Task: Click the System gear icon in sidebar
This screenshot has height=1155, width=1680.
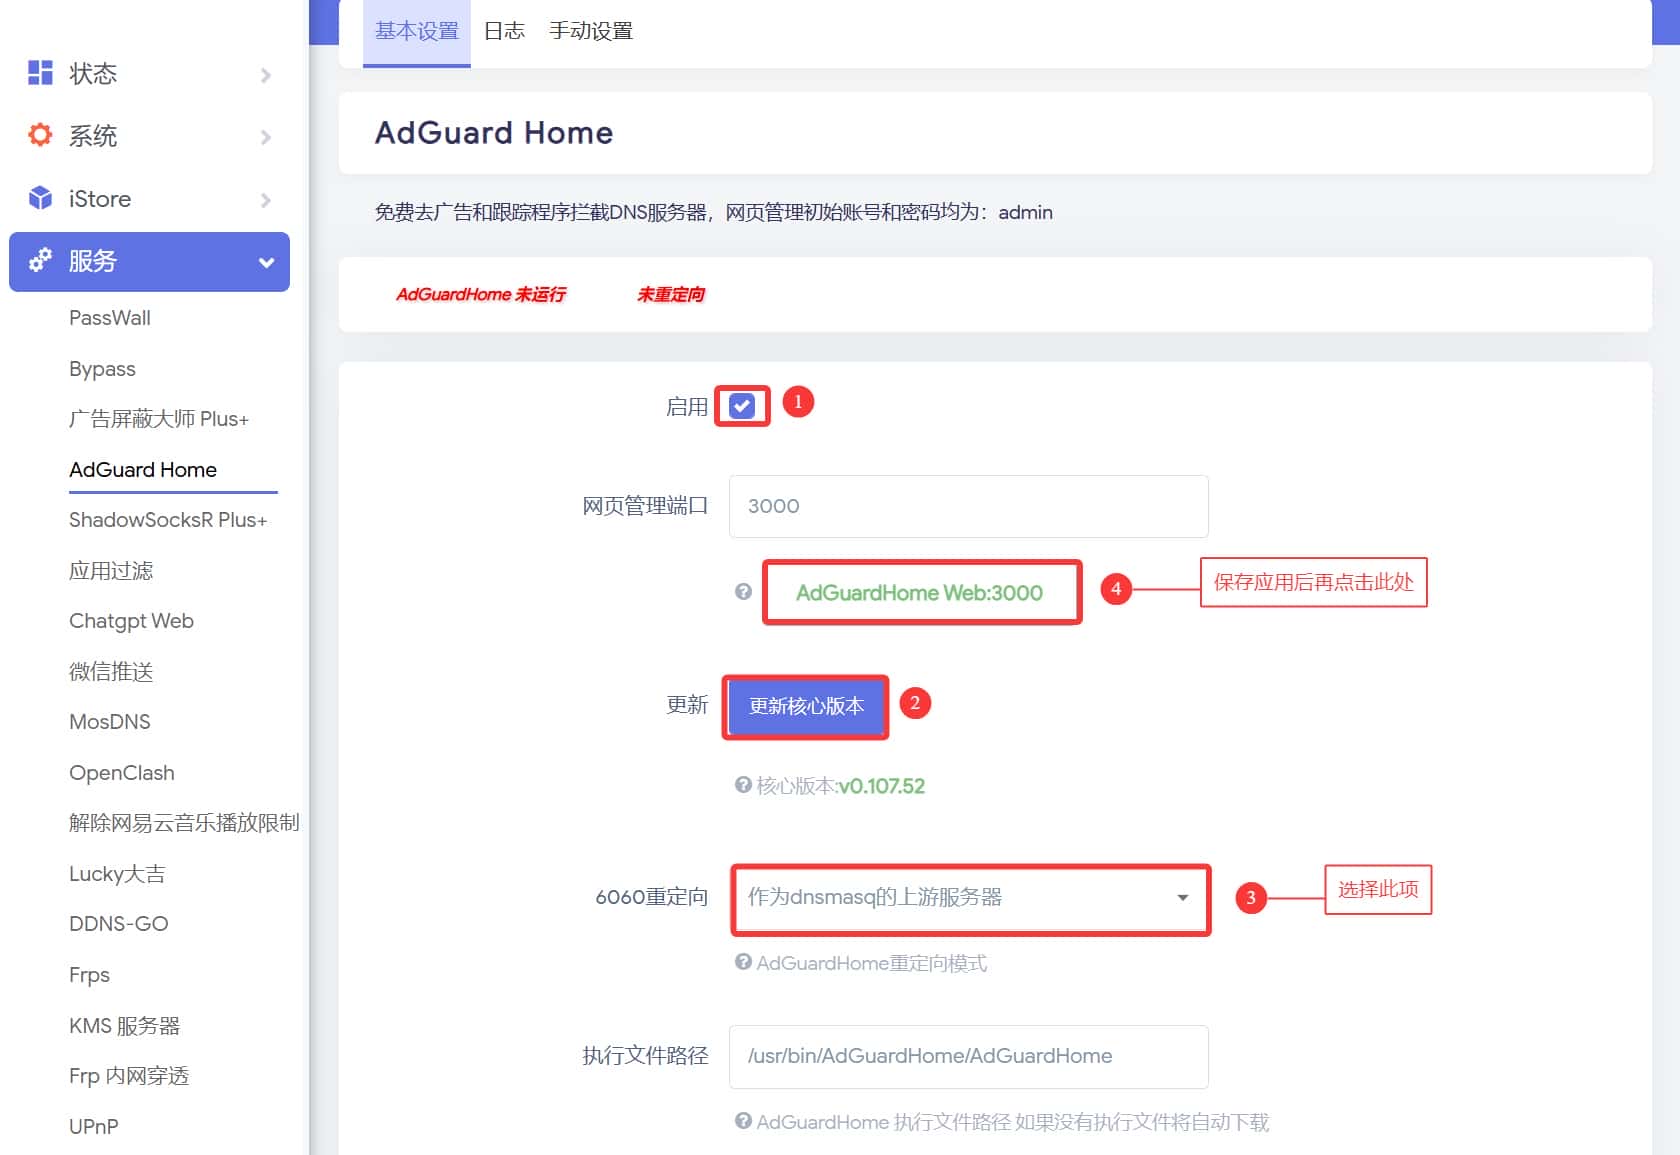Action: click(40, 135)
